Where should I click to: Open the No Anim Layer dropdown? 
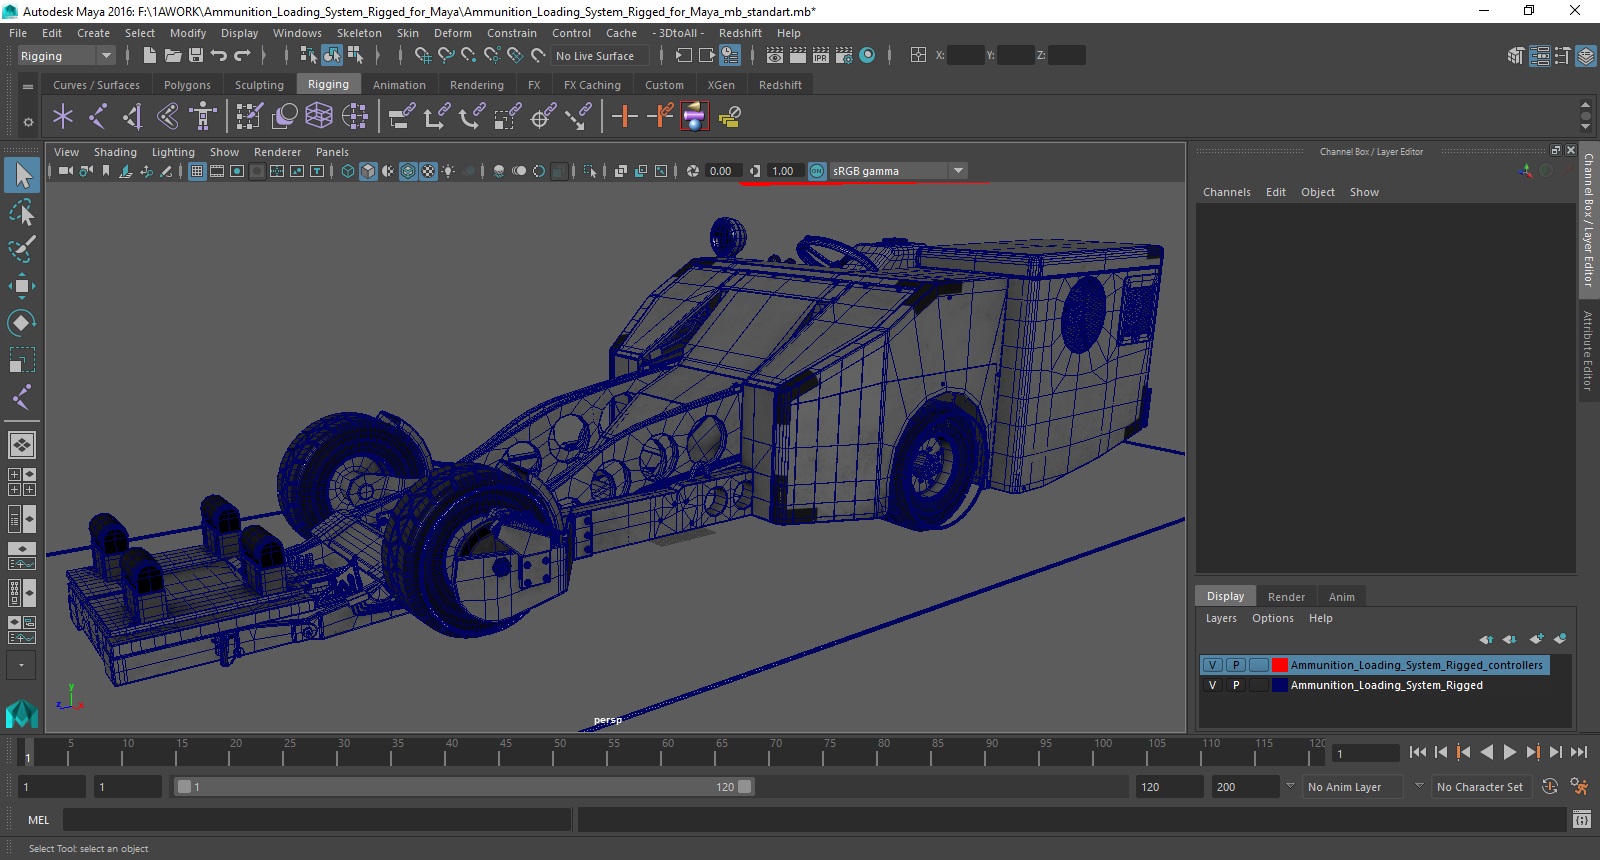(x=1354, y=787)
